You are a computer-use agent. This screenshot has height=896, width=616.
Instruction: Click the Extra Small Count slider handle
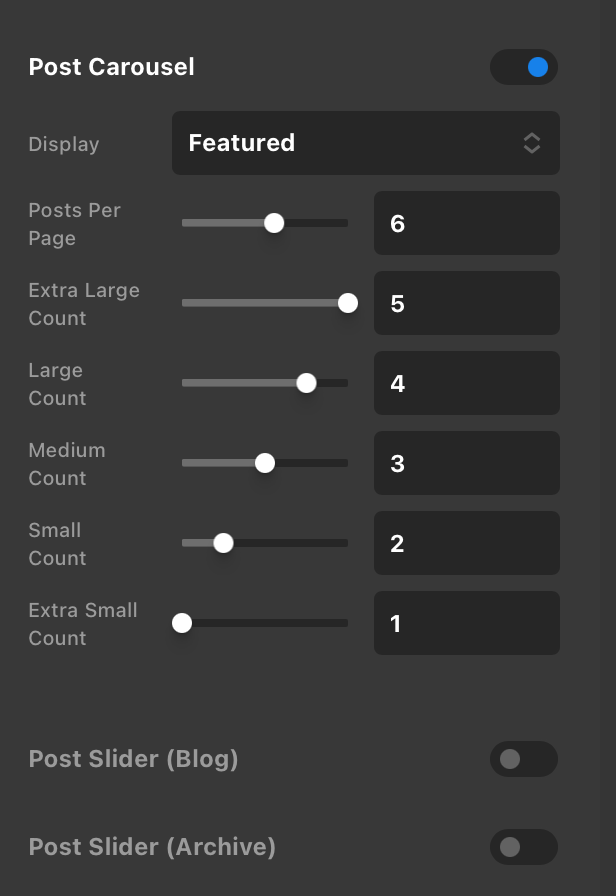click(x=182, y=623)
